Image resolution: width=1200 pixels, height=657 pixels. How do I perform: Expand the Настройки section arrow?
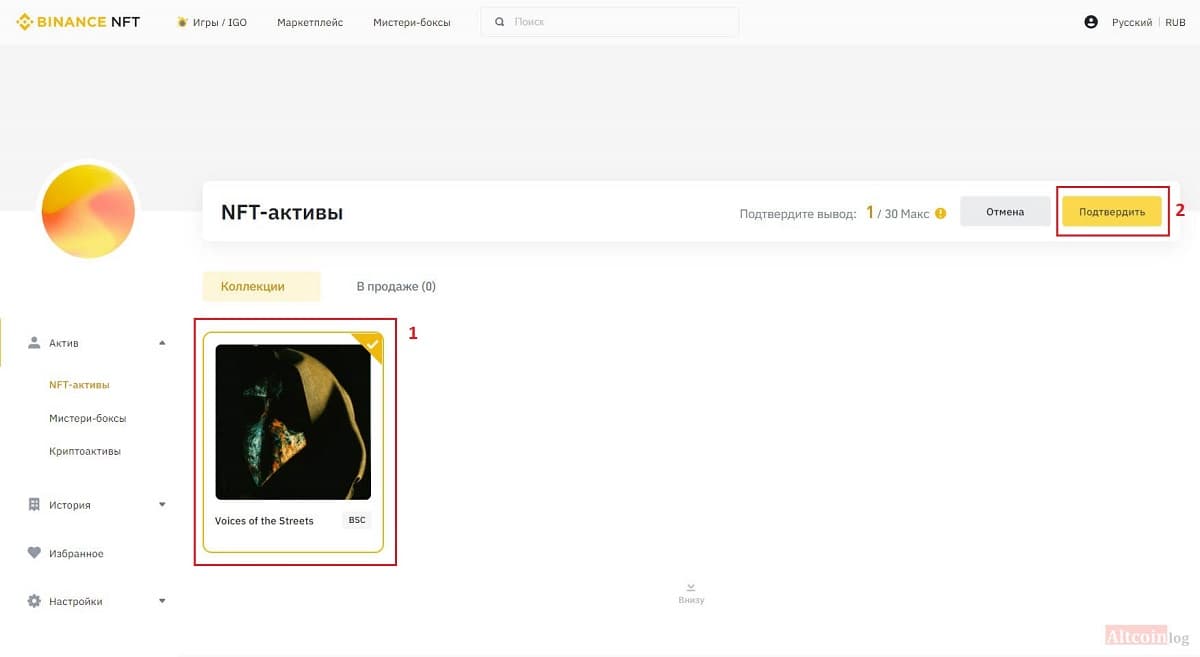162,601
